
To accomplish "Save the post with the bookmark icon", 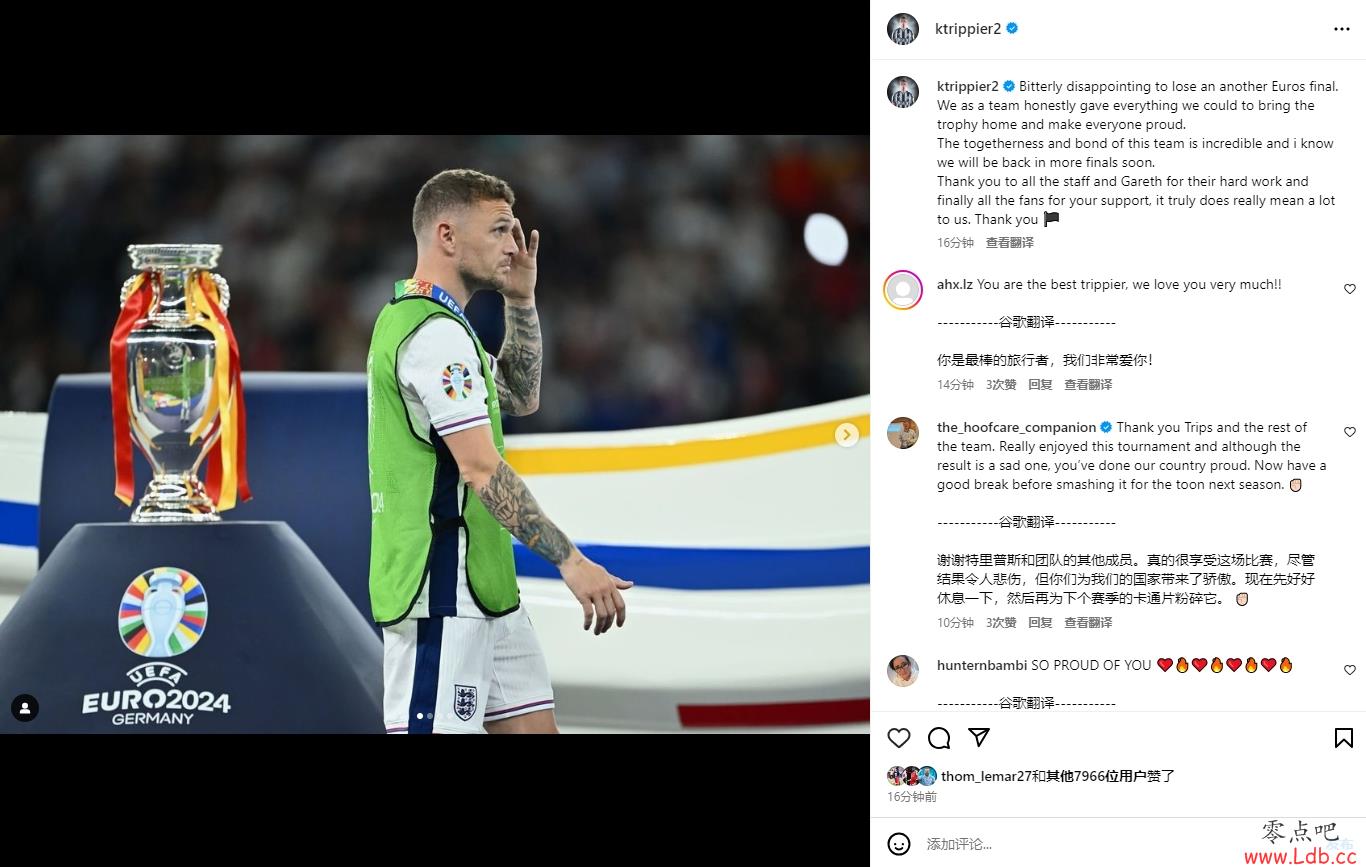I will (x=1344, y=738).
